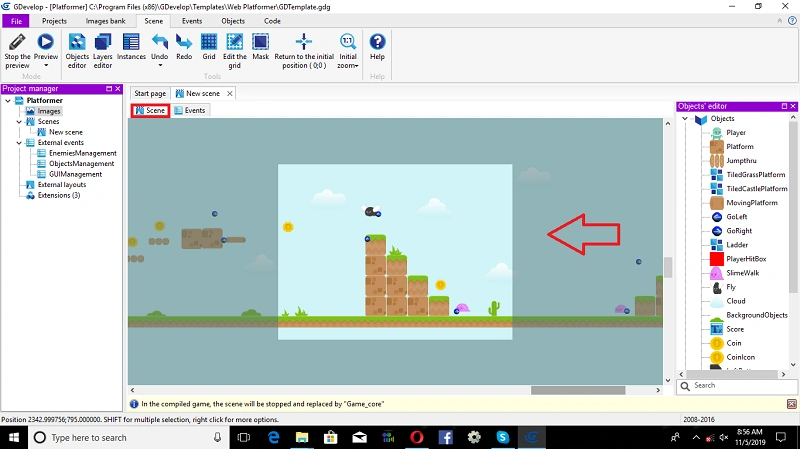The image size is (800, 449).
Task: Open the Preview dropdown arrow
Action: click(x=46, y=66)
